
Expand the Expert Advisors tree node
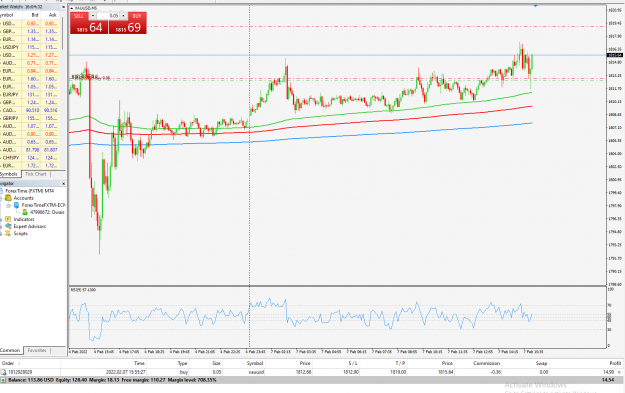(x=1, y=226)
